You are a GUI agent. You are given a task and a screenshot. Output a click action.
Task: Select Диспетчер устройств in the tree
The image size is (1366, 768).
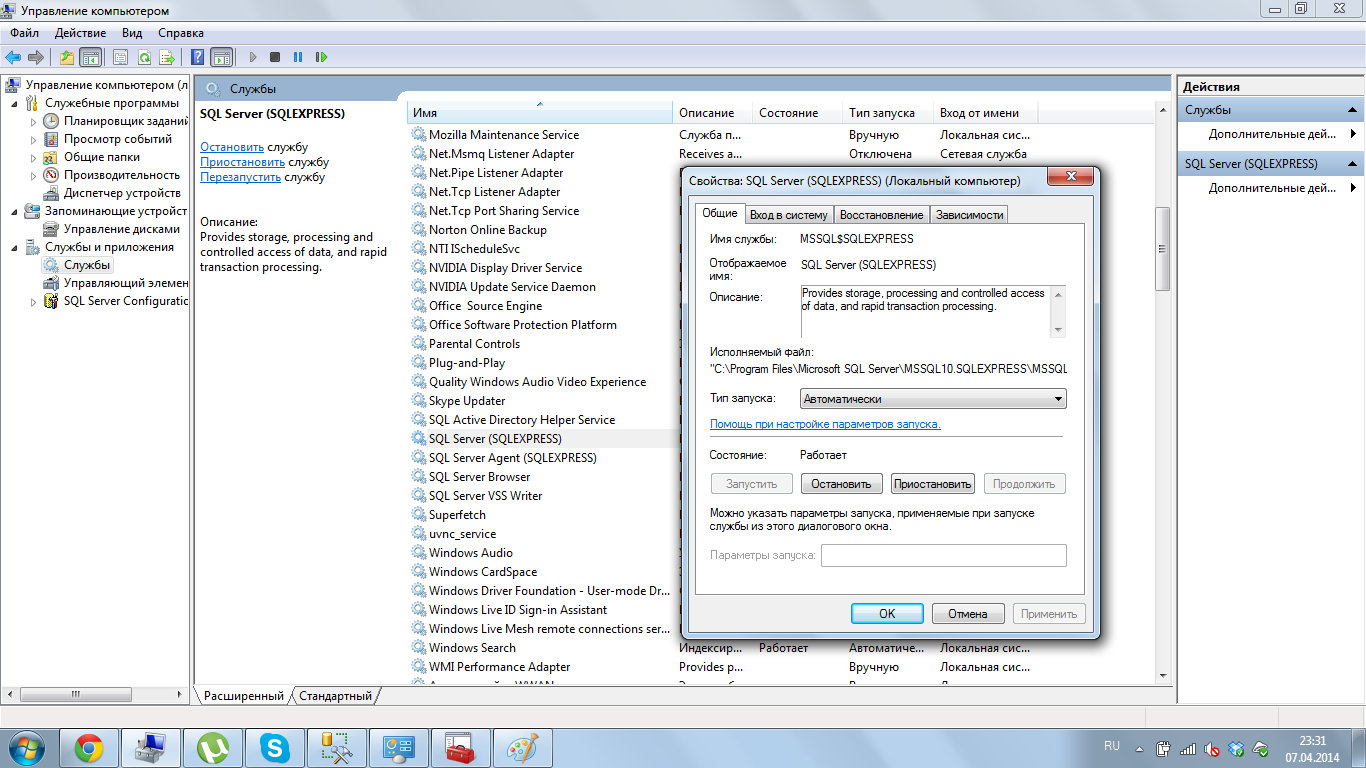point(122,193)
